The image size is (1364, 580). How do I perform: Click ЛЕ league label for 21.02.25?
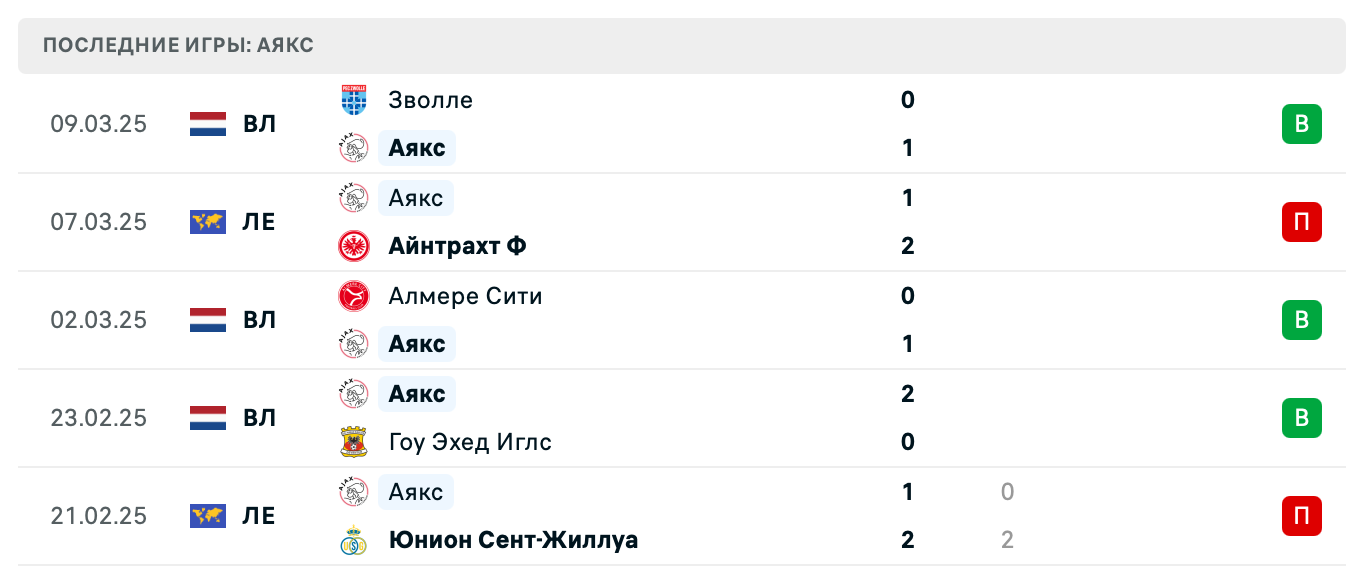click(259, 516)
